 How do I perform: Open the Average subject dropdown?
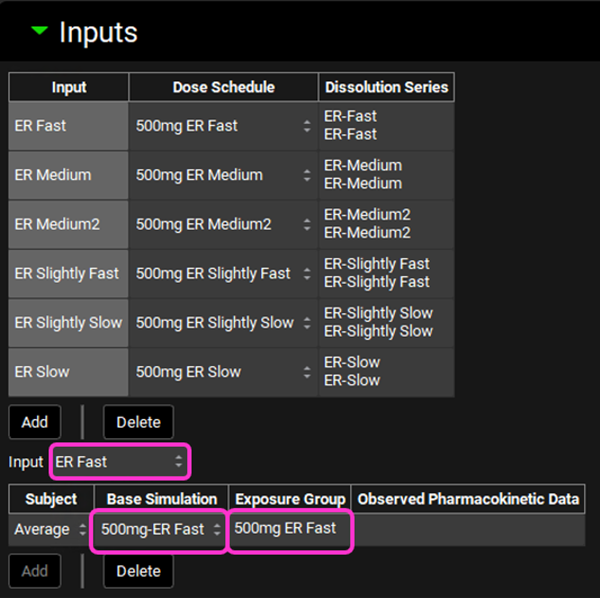[x=50, y=529]
